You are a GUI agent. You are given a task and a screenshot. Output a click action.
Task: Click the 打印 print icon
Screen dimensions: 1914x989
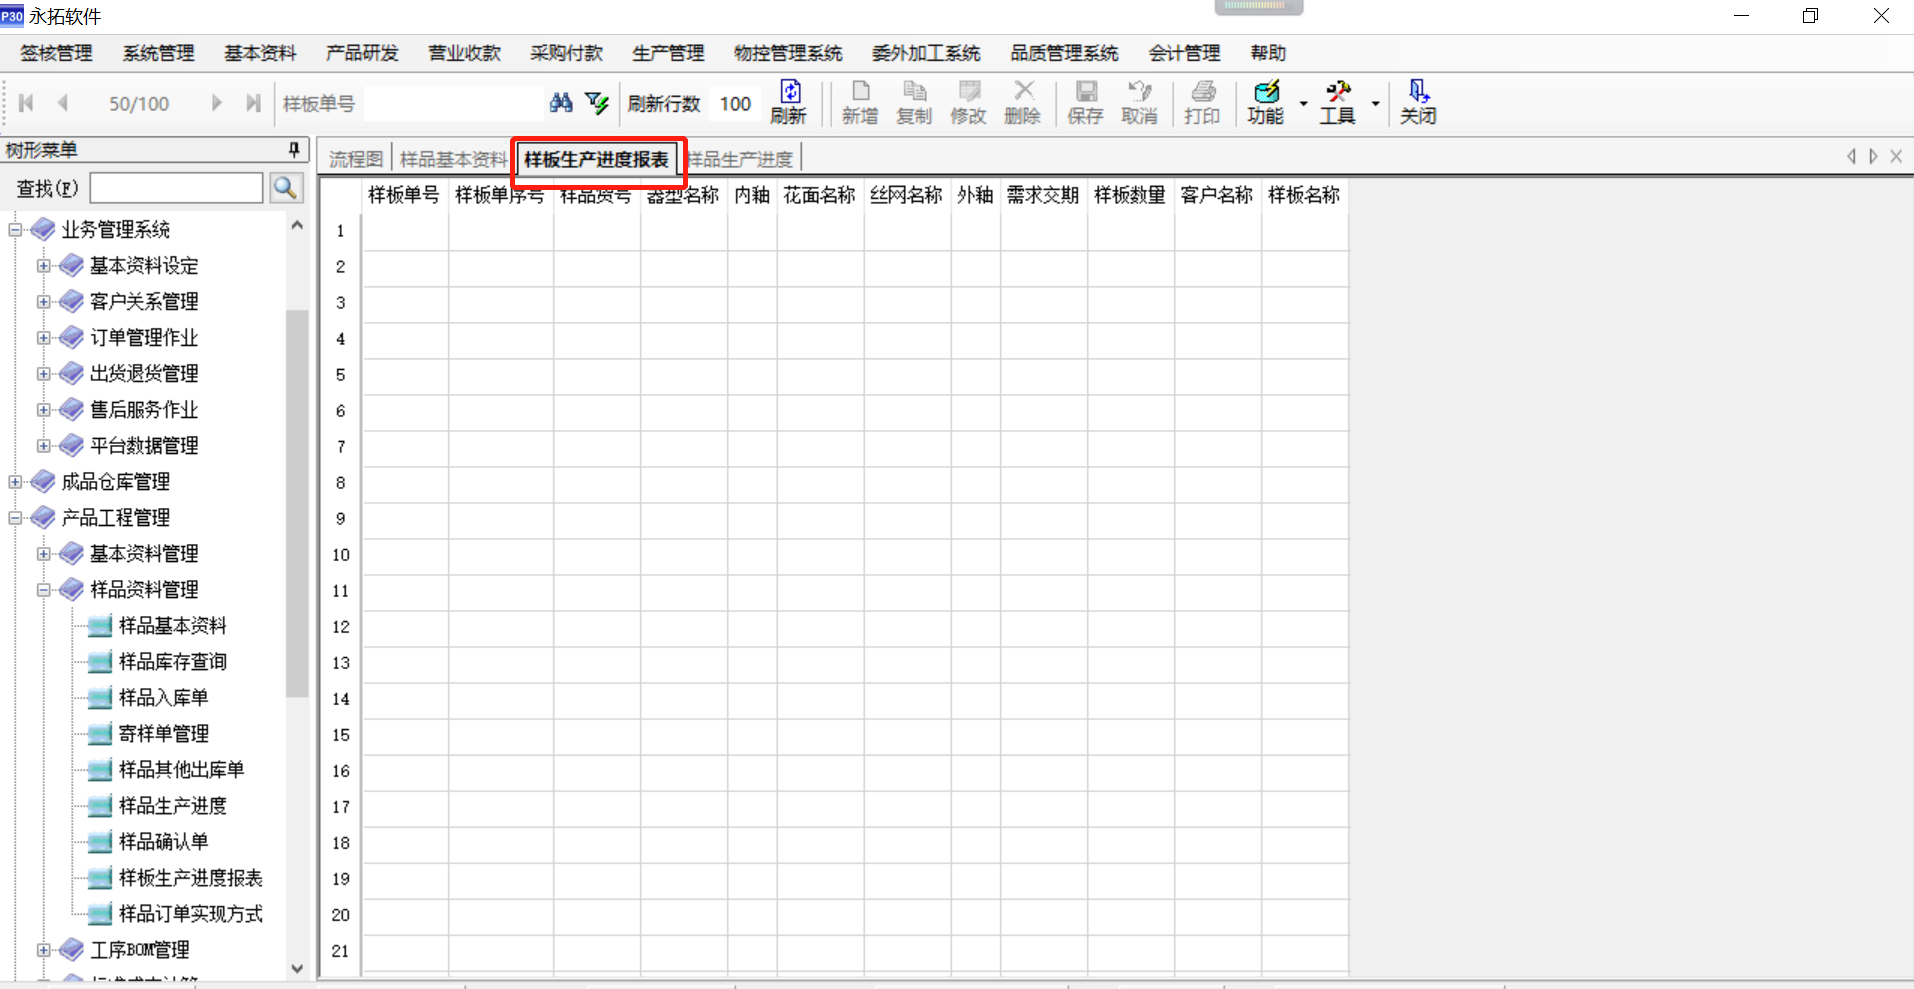[1202, 102]
